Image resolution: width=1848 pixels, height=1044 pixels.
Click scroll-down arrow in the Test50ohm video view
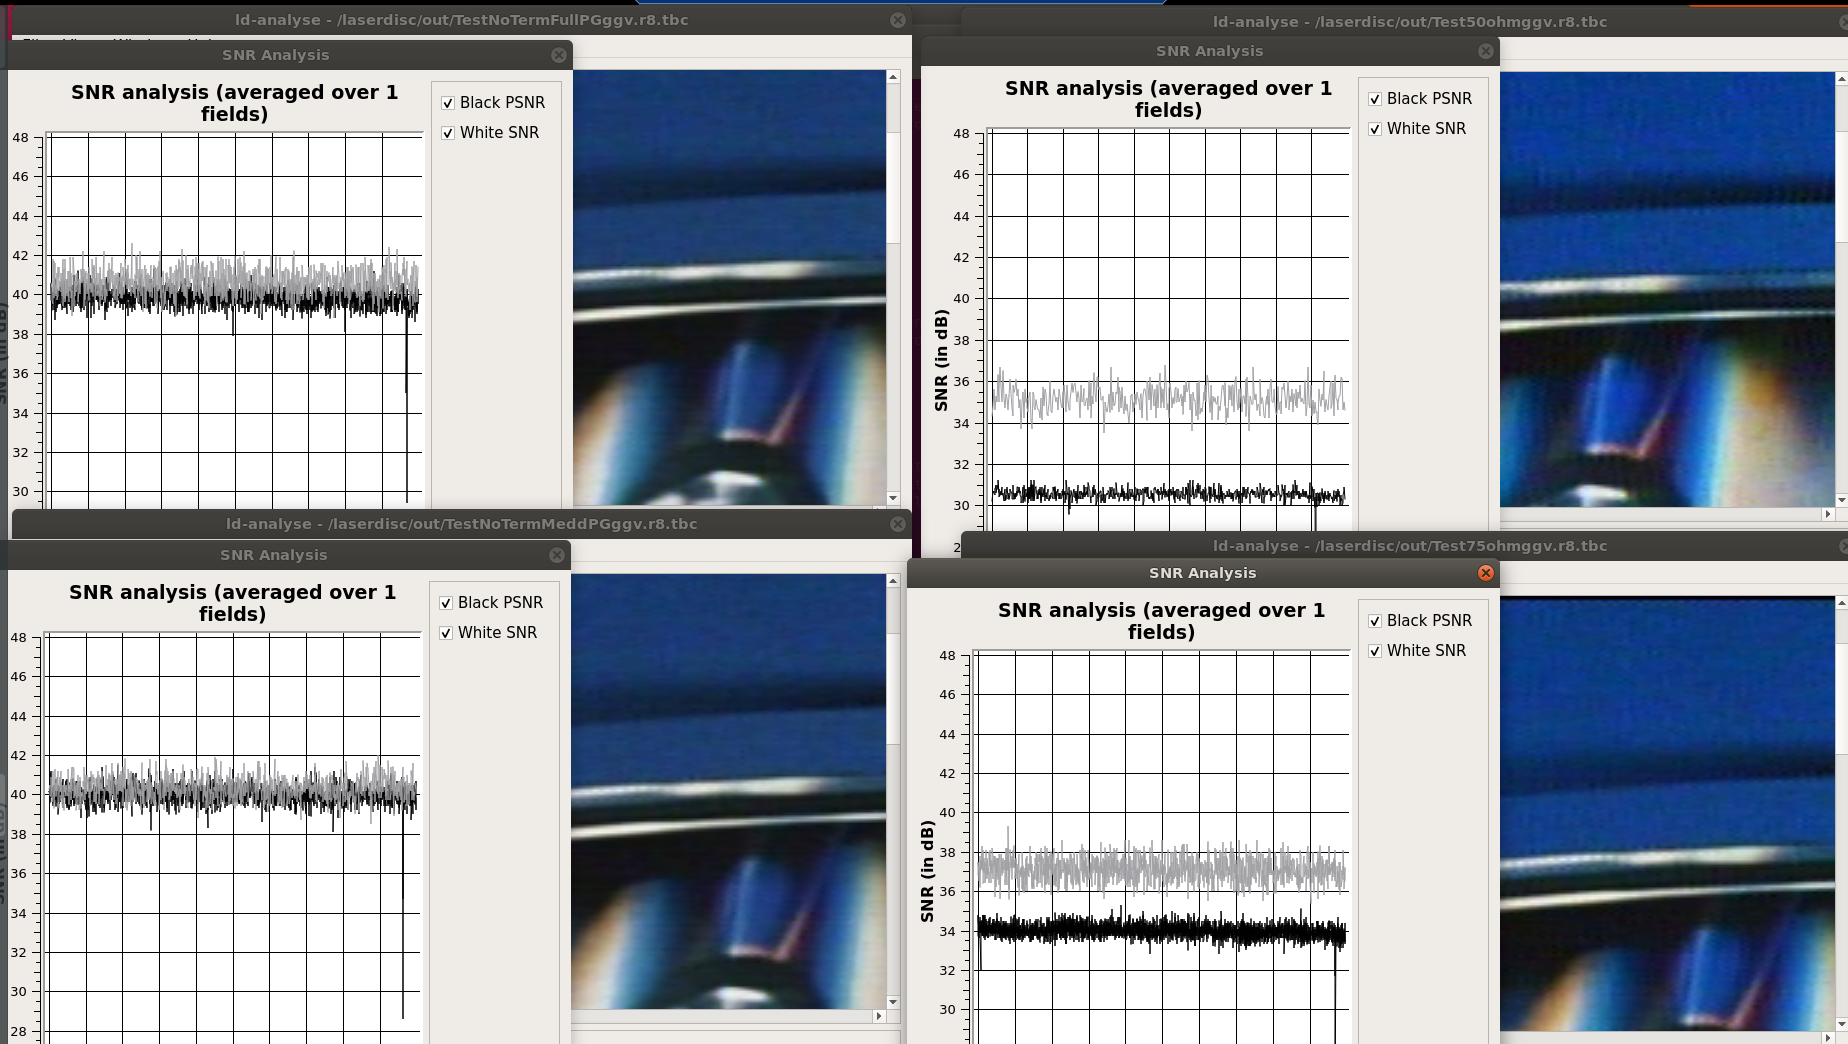pyautogui.click(x=1841, y=500)
